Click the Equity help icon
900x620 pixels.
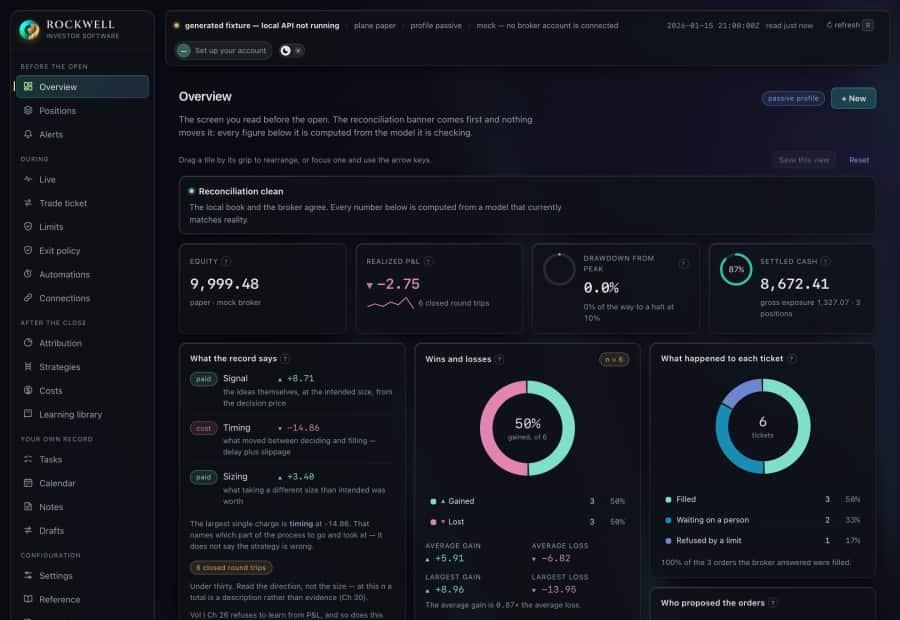coord(226,261)
